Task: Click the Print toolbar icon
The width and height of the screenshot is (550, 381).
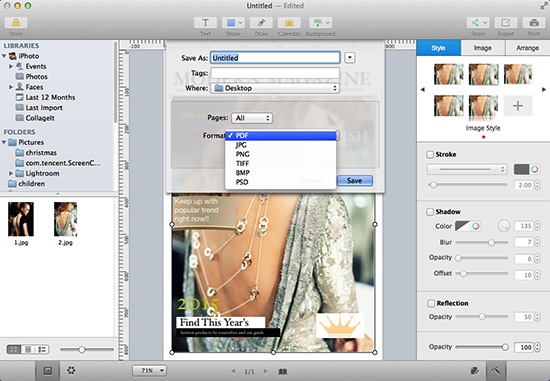Action: click(x=534, y=23)
